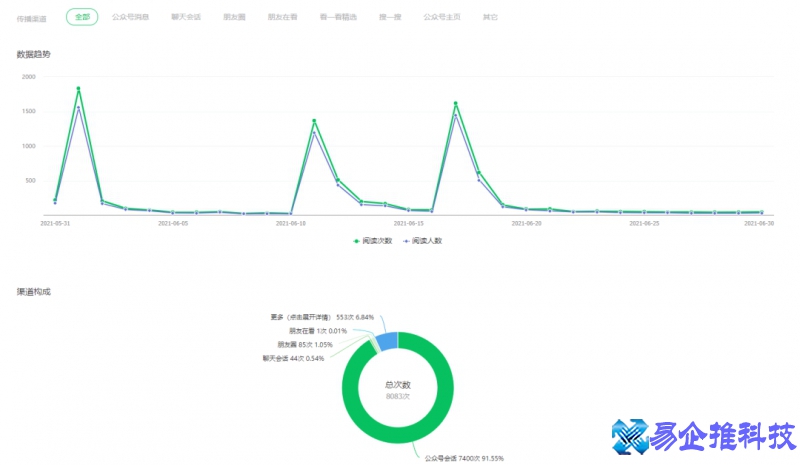Toggle the 阅读次数 legend series
The width and height of the screenshot is (800, 465).
pos(373,241)
